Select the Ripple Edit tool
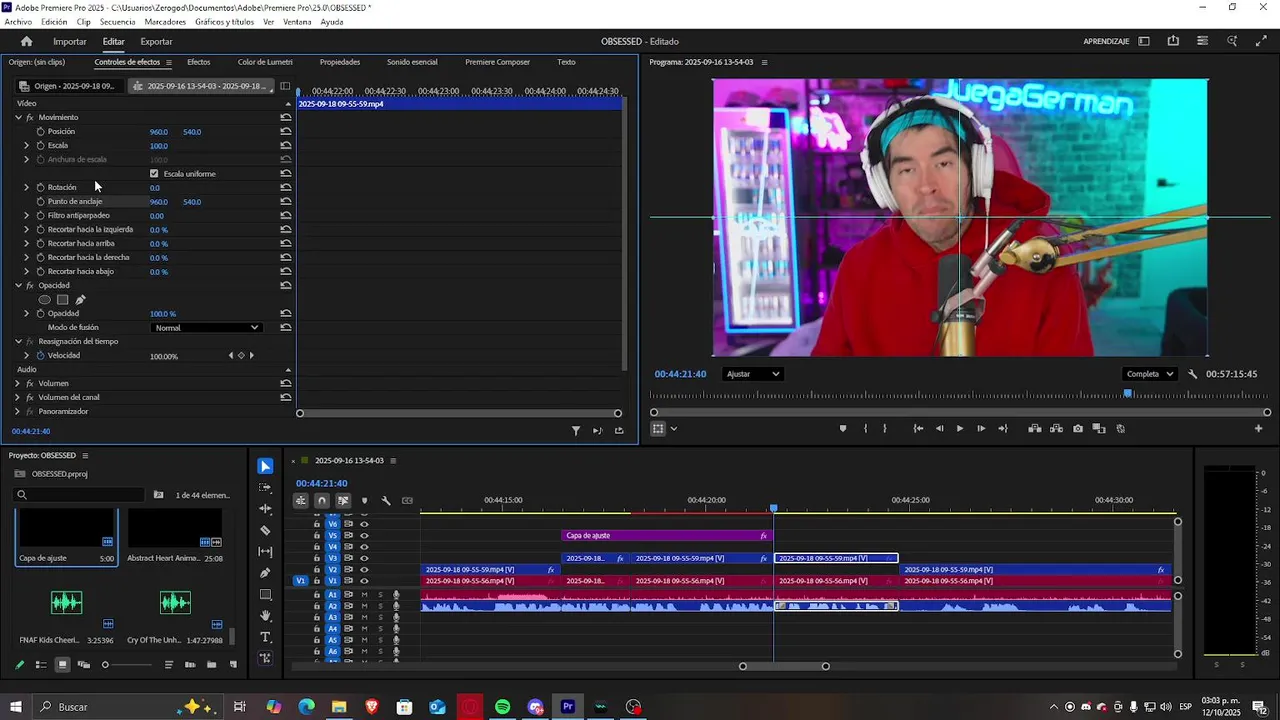This screenshot has height=720, width=1280. [265, 509]
